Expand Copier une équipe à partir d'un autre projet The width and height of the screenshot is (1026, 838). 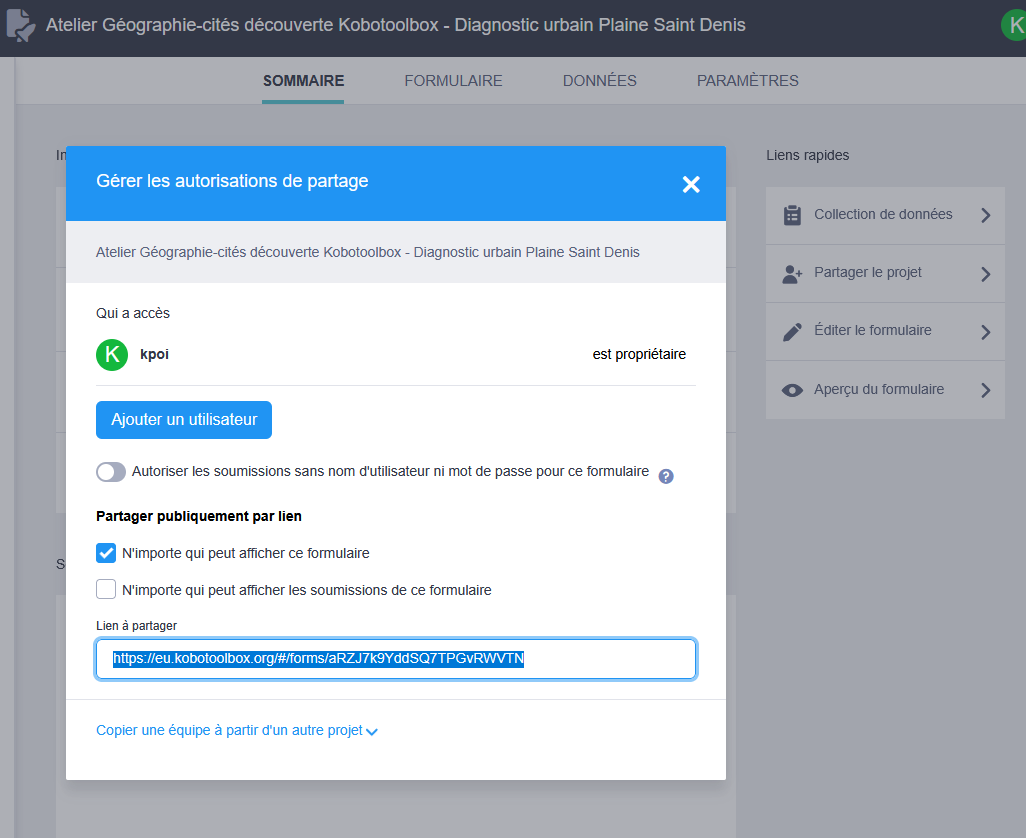click(236, 731)
